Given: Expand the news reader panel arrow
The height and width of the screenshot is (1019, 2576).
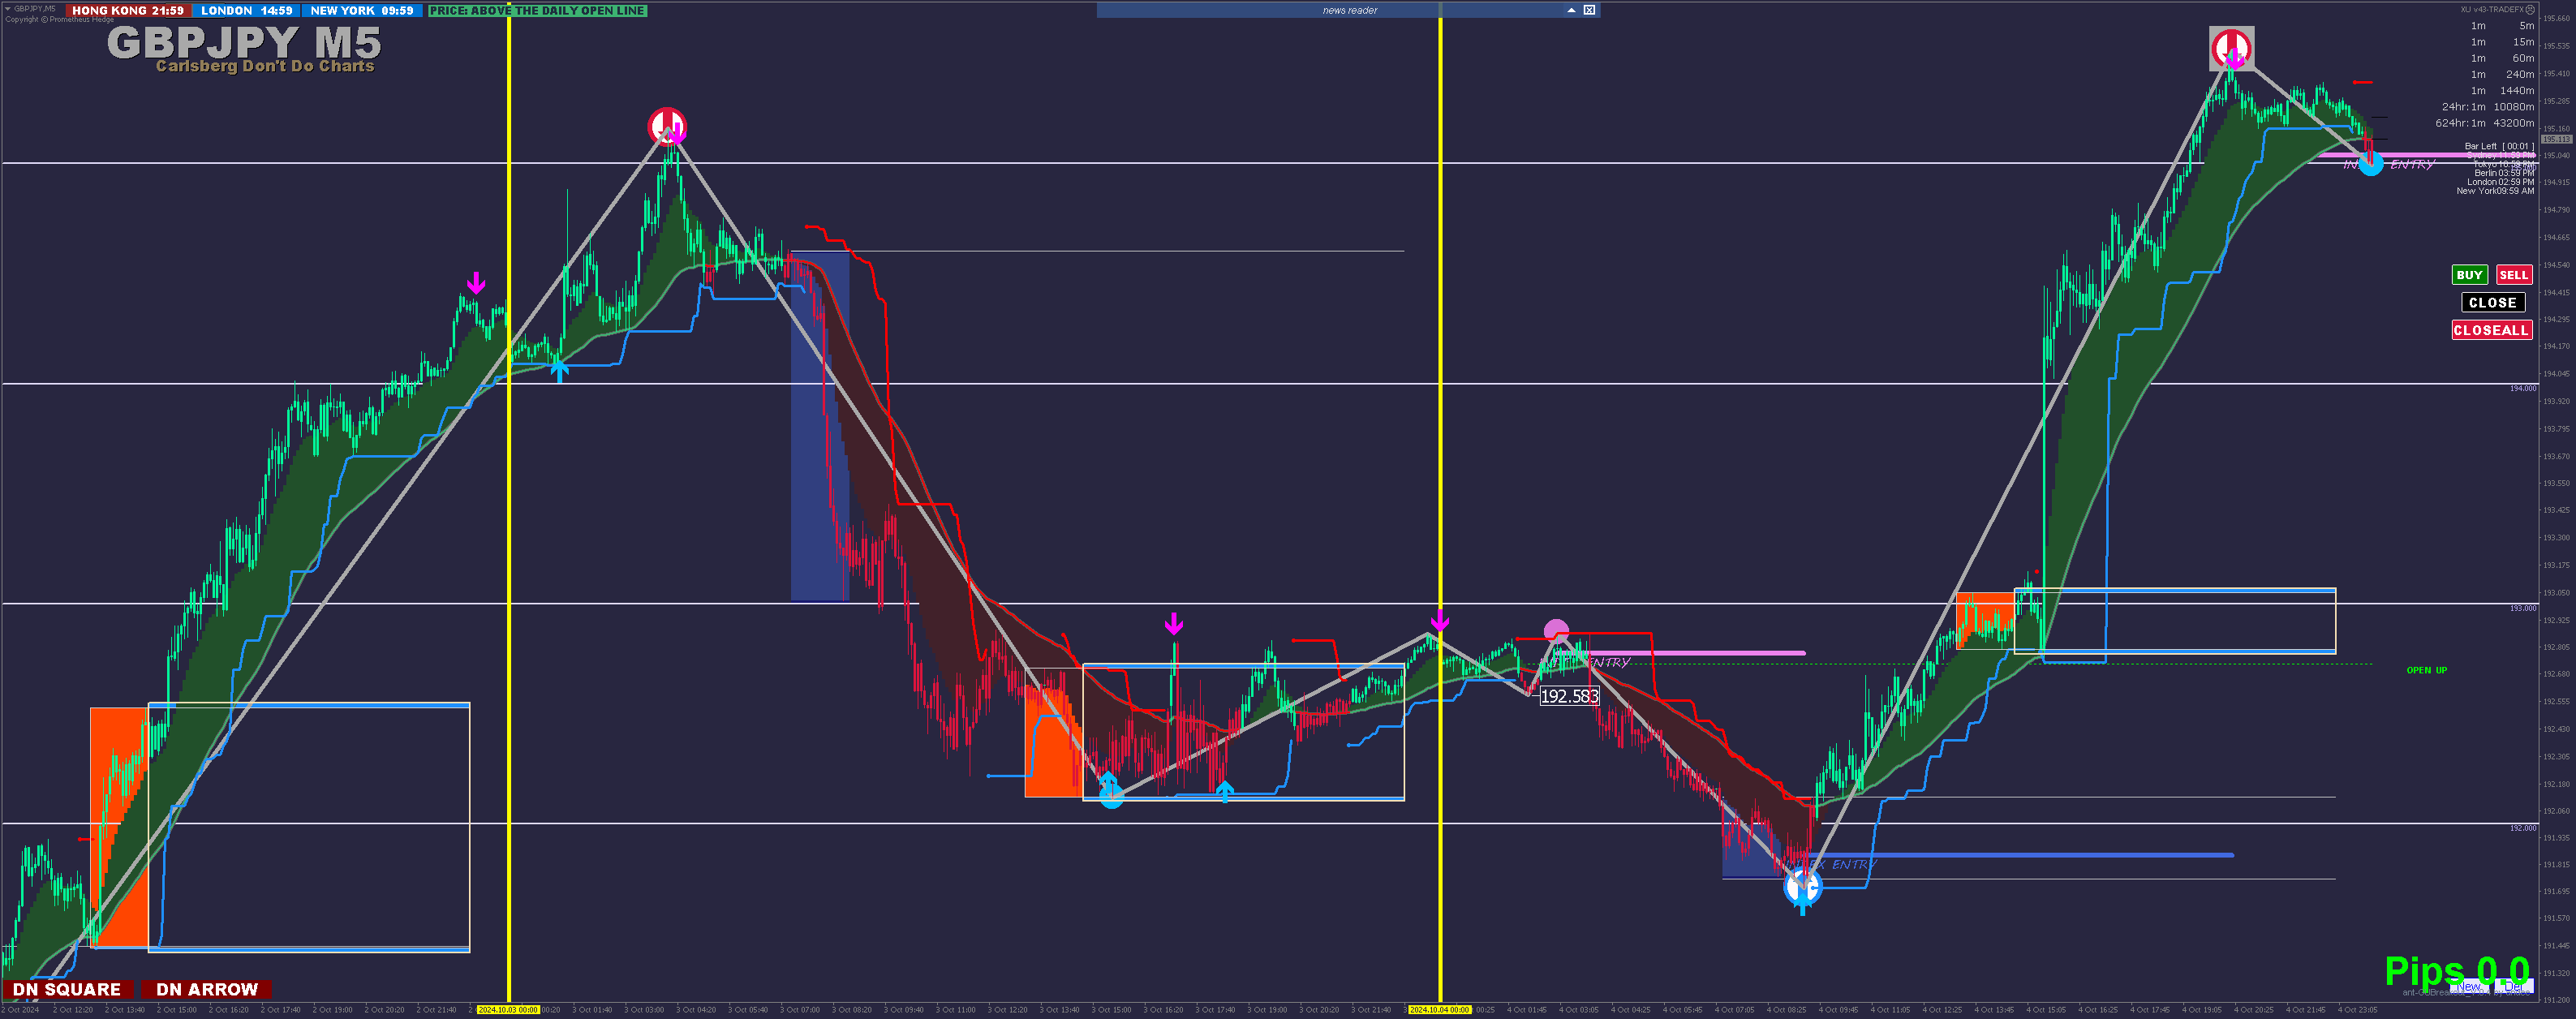Looking at the screenshot, I should (1571, 10).
